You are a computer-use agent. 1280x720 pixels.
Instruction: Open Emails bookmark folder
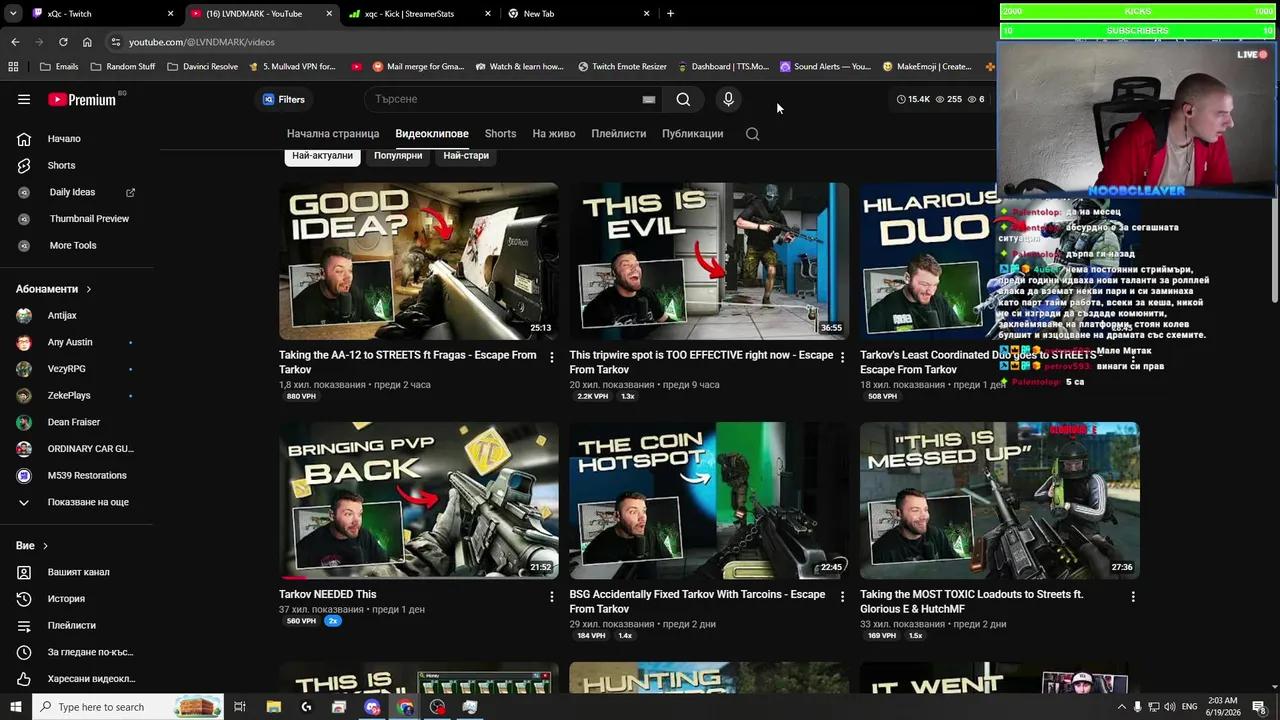tap(59, 67)
